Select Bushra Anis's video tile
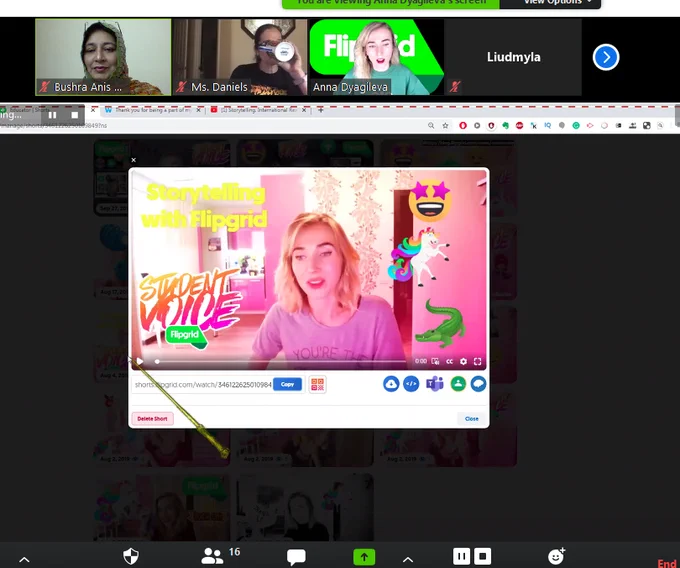Viewport: 680px width, 568px height. (103, 57)
